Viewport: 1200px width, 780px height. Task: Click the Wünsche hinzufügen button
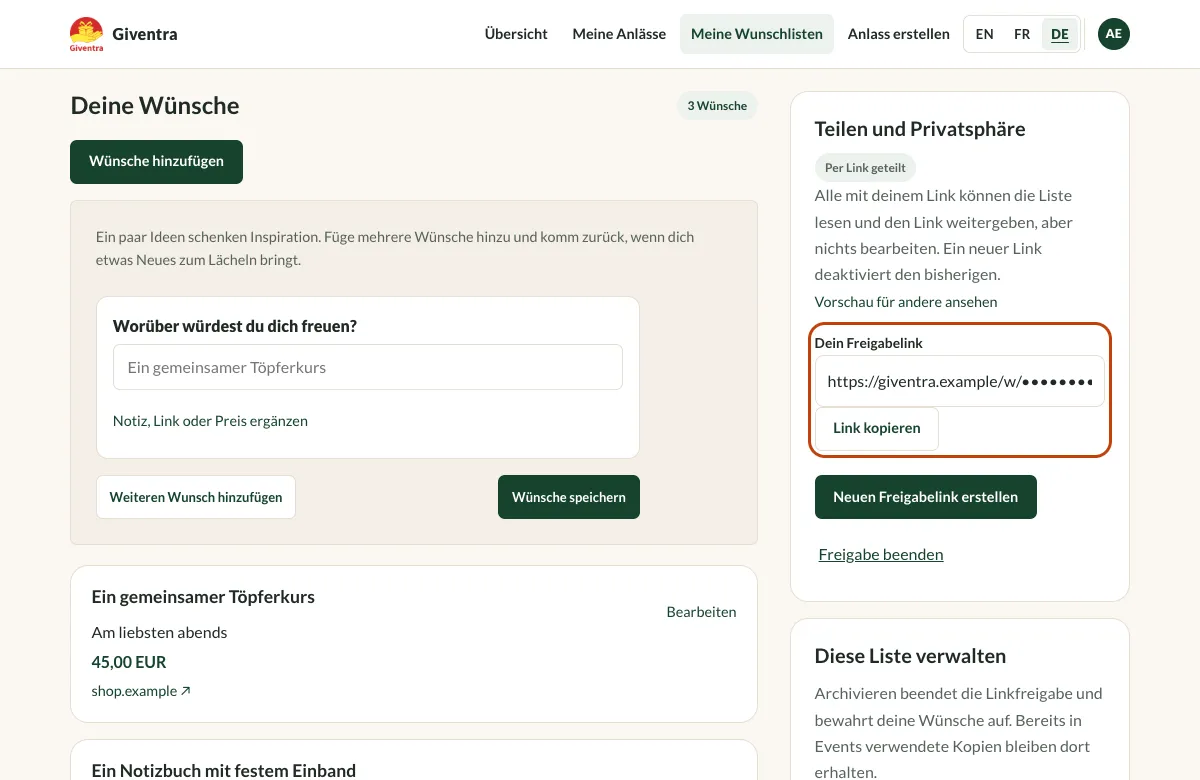coord(156,162)
